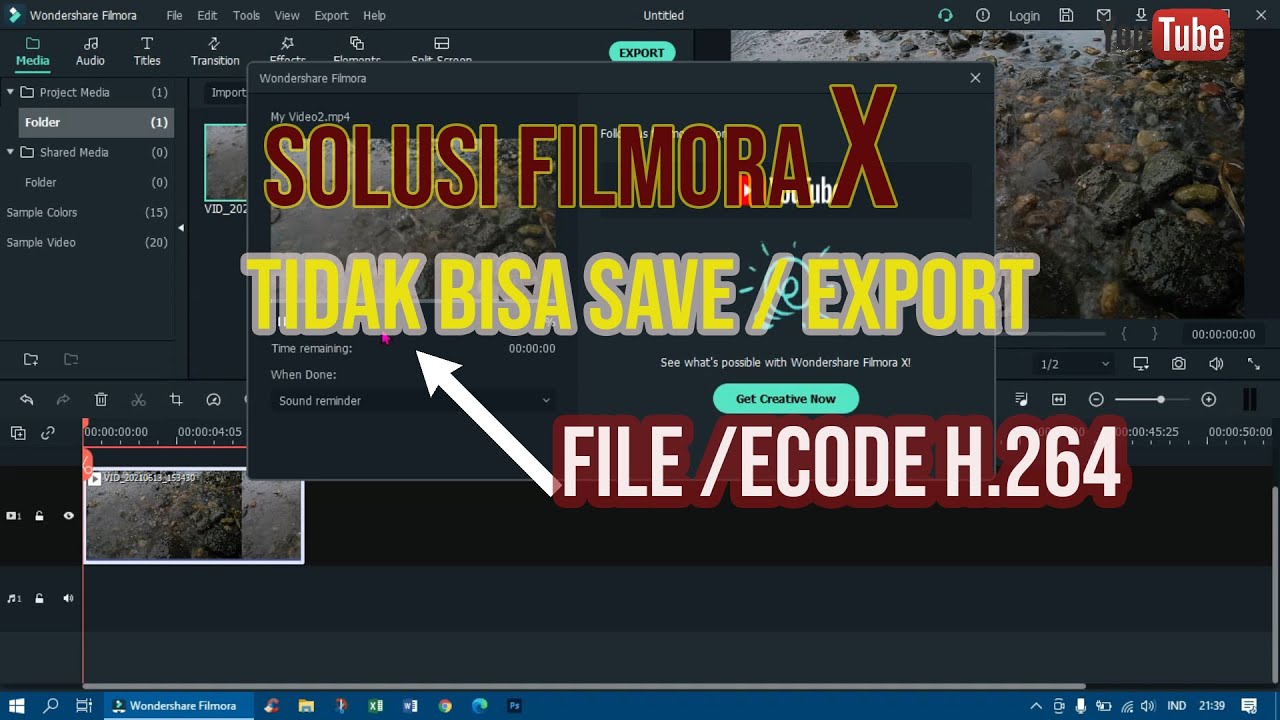The image size is (1280, 720).
Task: Open the Audio tab
Action: (90, 51)
